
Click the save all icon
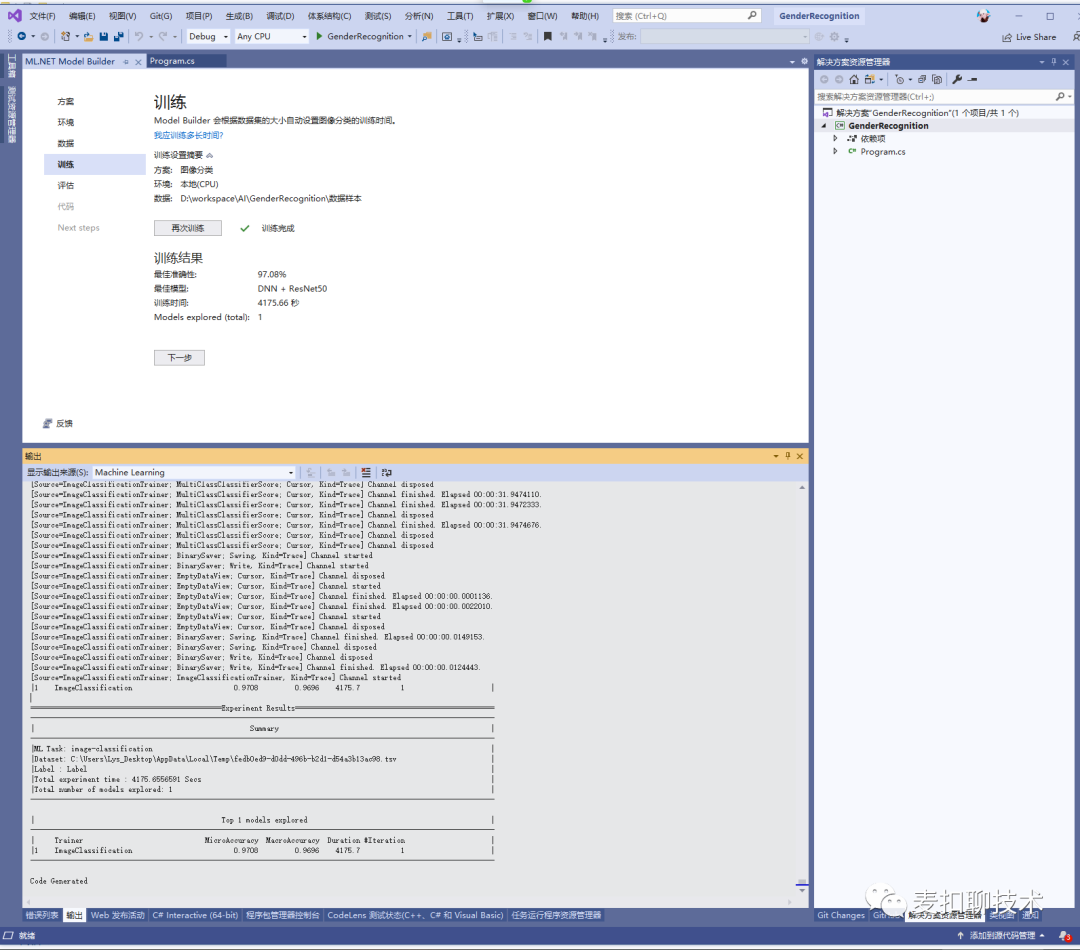pyautogui.click(x=118, y=37)
